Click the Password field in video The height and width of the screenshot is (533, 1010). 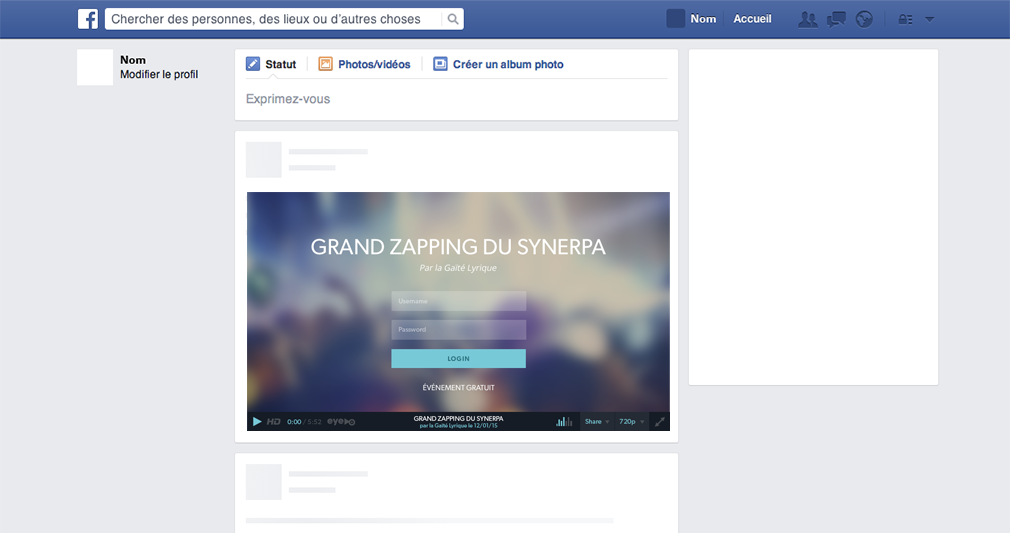pos(459,329)
